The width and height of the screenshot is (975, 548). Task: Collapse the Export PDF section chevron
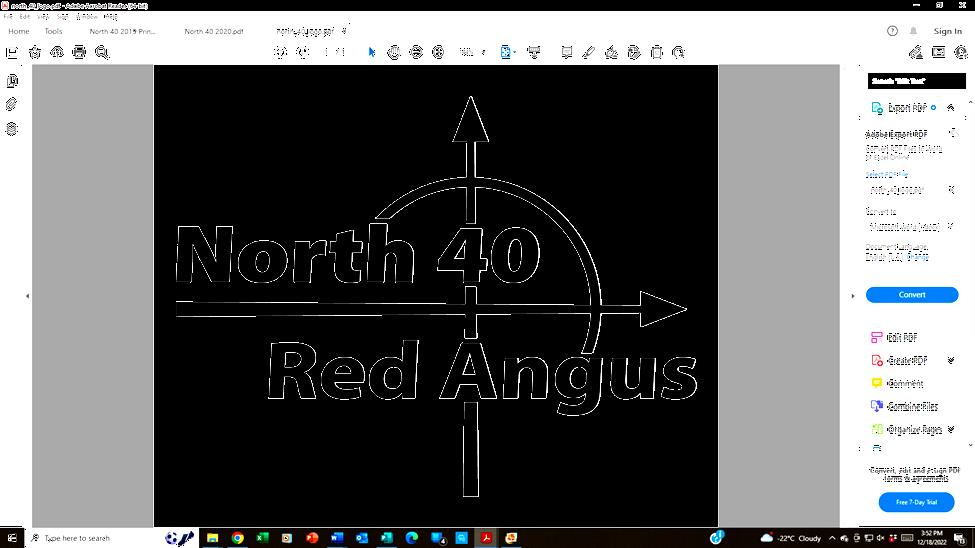click(x=951, y=108)
